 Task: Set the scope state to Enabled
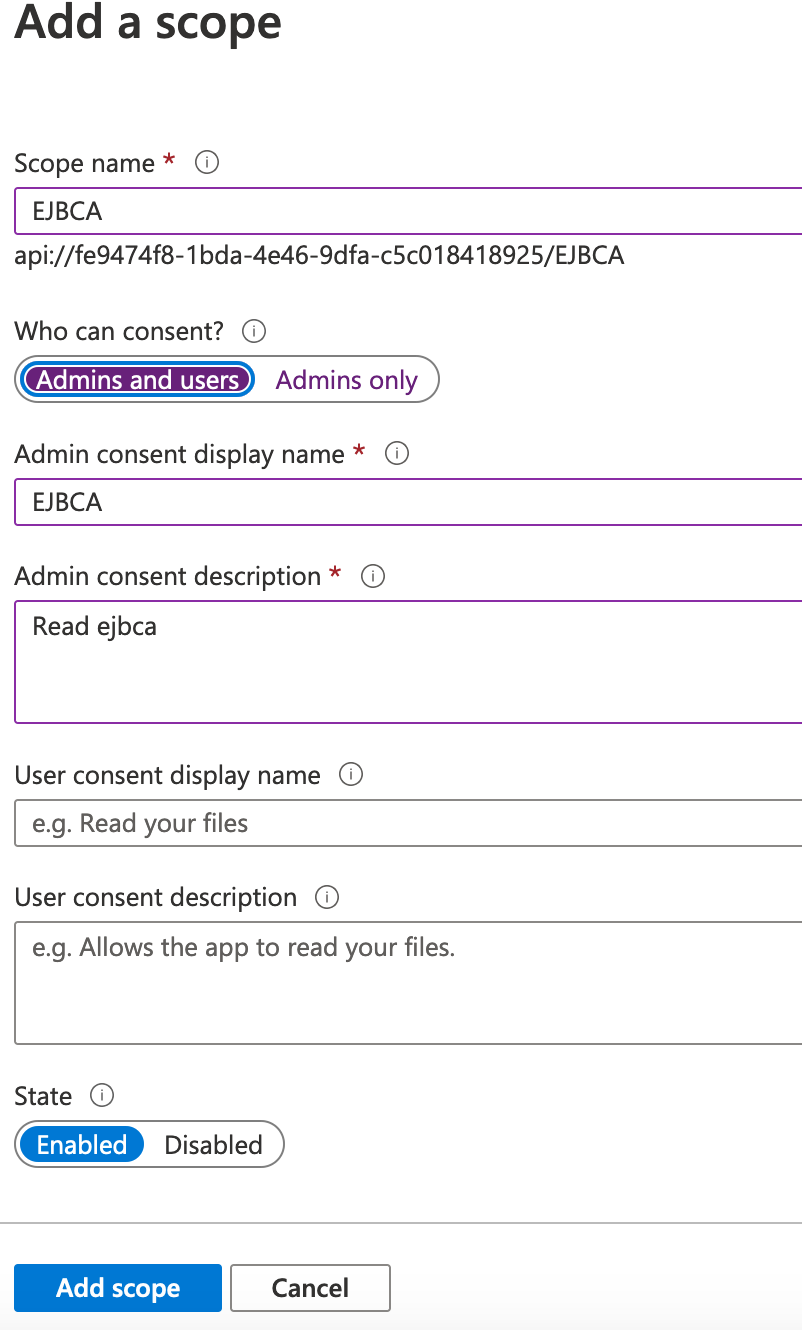tap(82, 1145)
